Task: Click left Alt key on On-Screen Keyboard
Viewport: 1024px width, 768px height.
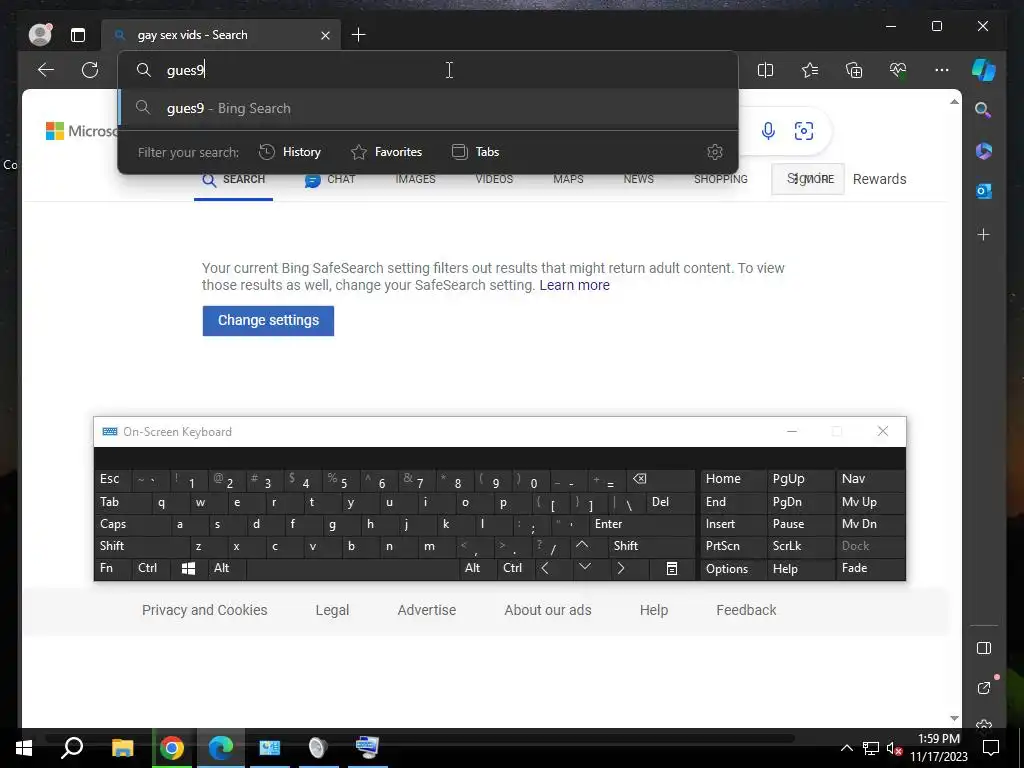Action: [x=227, y=568]
